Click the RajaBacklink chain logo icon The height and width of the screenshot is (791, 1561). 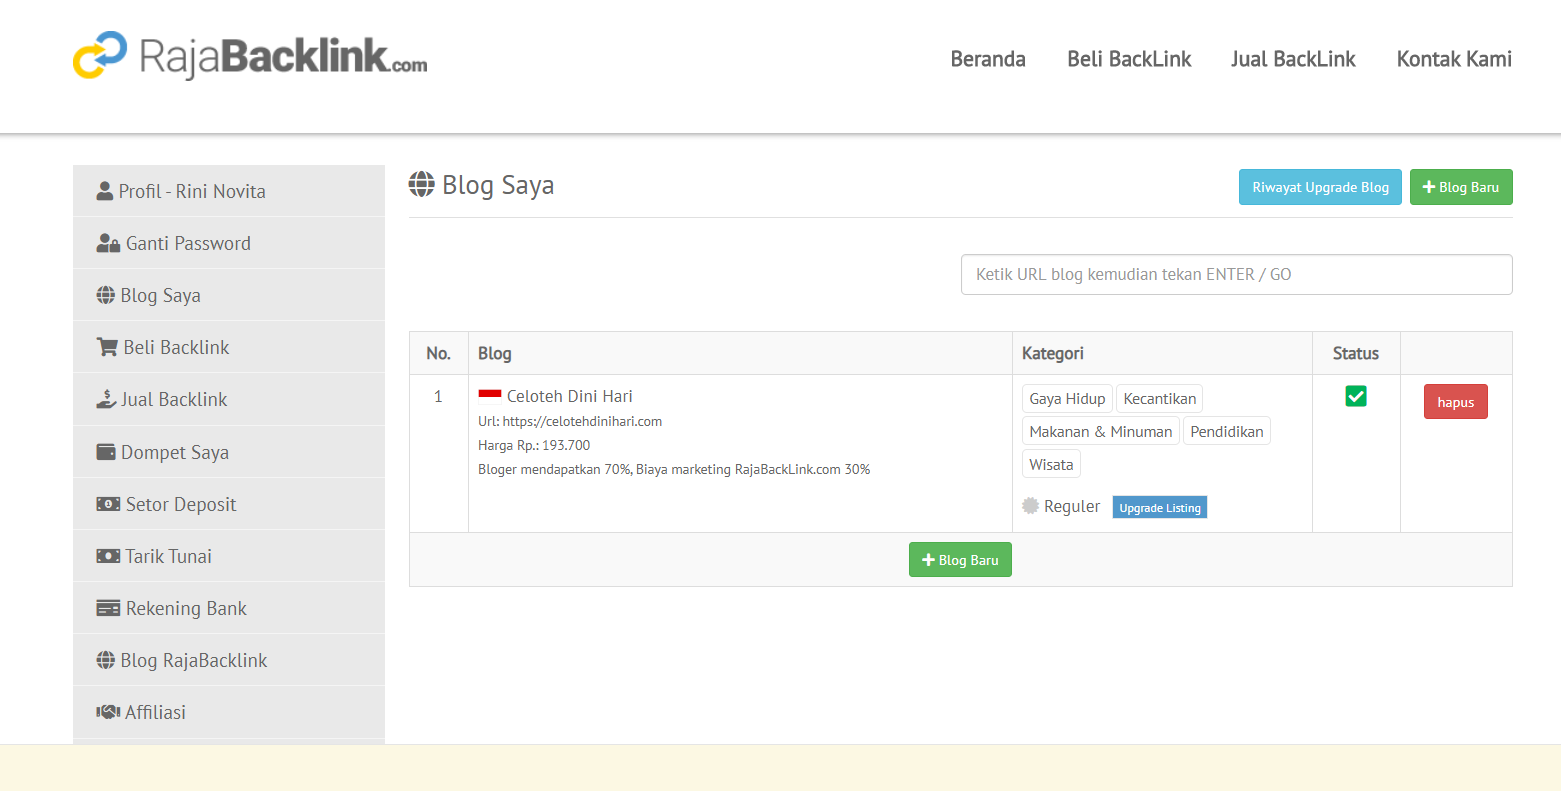coord(100,55)
